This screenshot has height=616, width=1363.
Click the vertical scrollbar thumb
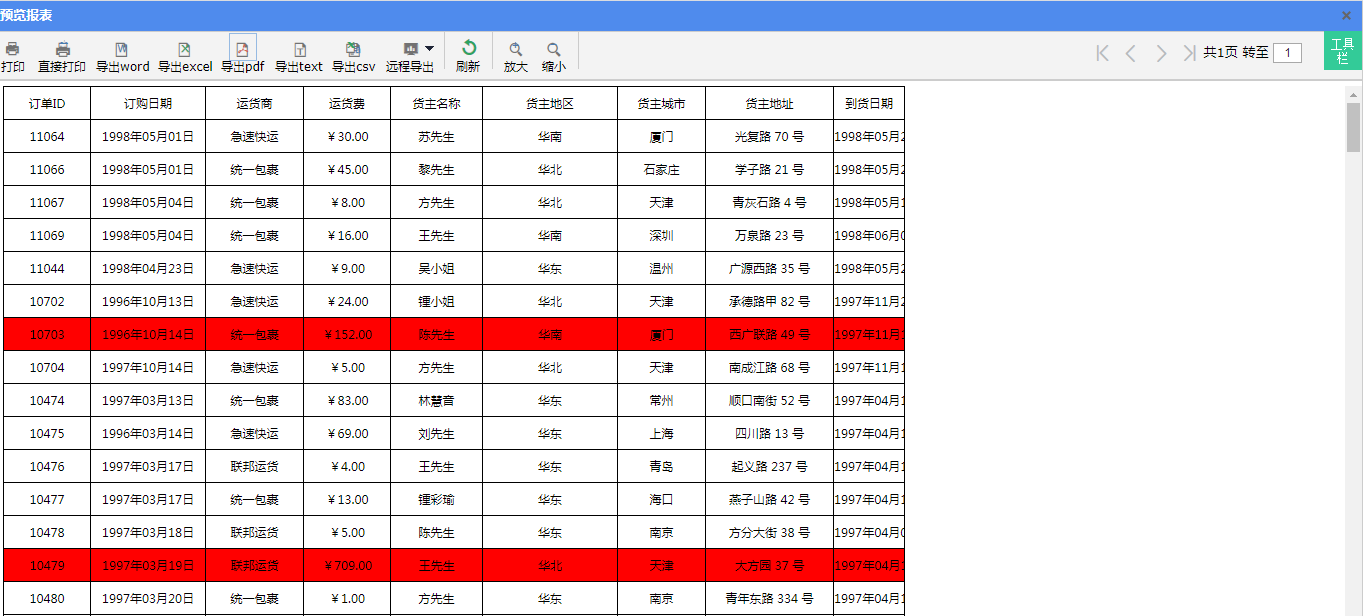1353,127
